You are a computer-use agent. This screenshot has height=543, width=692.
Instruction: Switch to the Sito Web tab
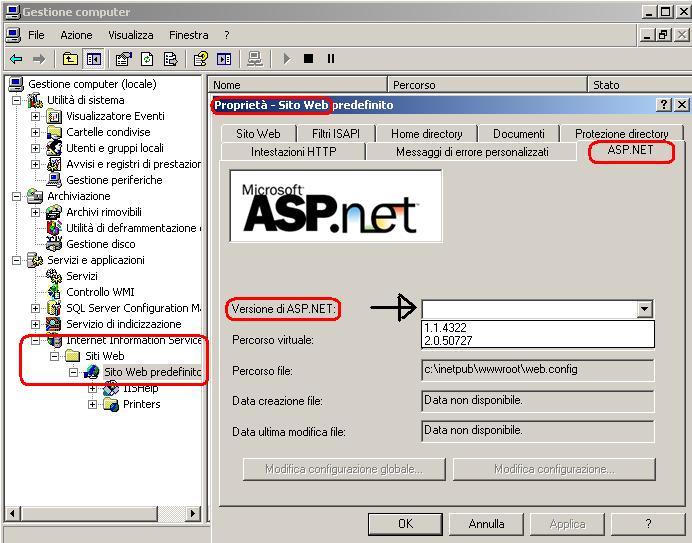(258, 133)
